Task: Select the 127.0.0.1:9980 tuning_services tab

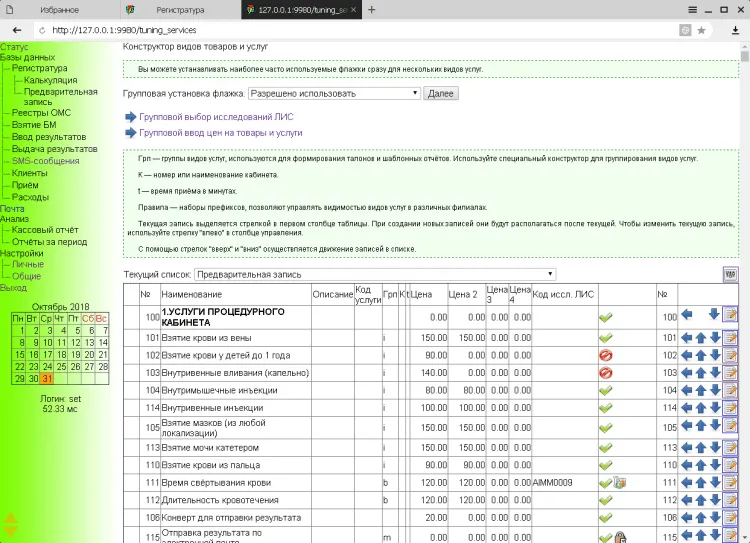Action: point(301,10)
